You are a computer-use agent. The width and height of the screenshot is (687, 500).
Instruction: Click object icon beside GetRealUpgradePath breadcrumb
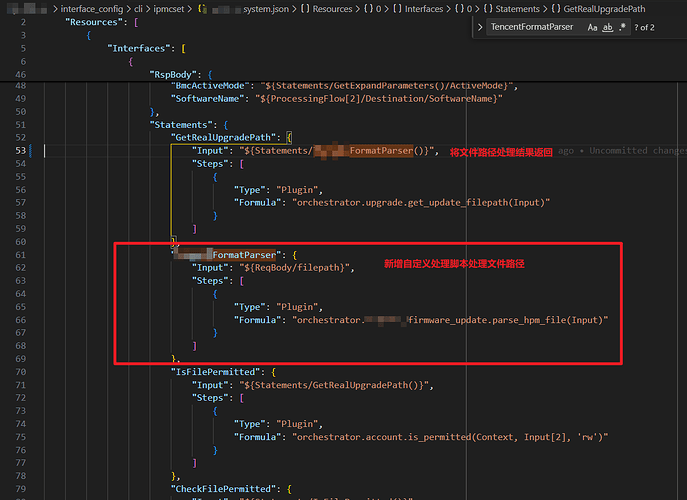click(x=556, y=8)
